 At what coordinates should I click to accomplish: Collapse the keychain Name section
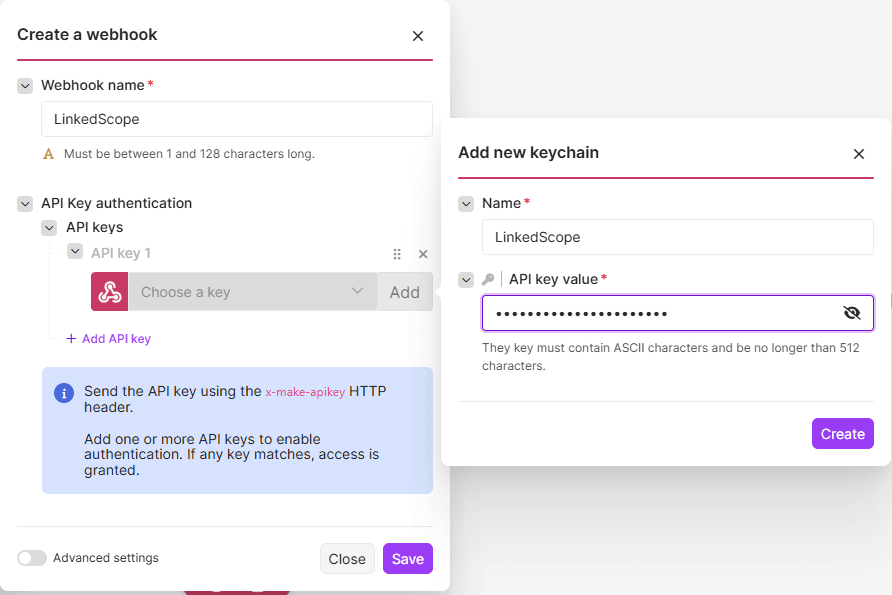pos(466,204)
